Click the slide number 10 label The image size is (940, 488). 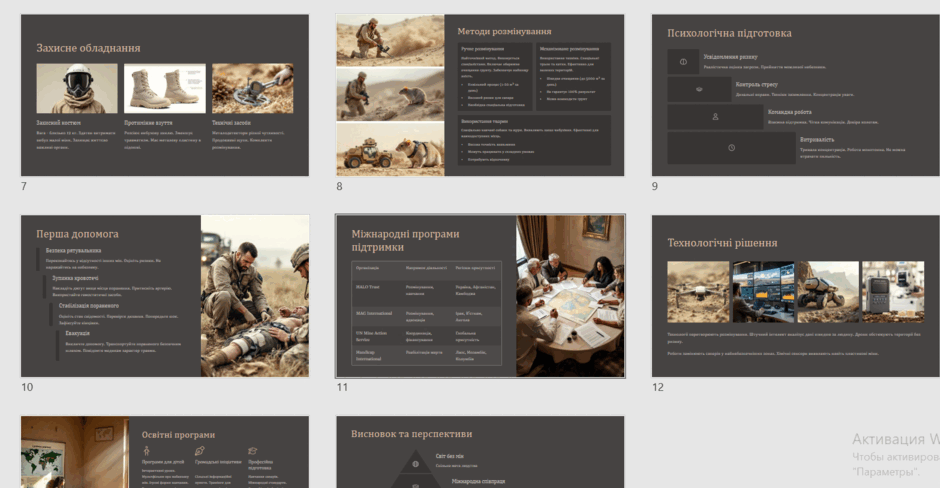point(27,387)
